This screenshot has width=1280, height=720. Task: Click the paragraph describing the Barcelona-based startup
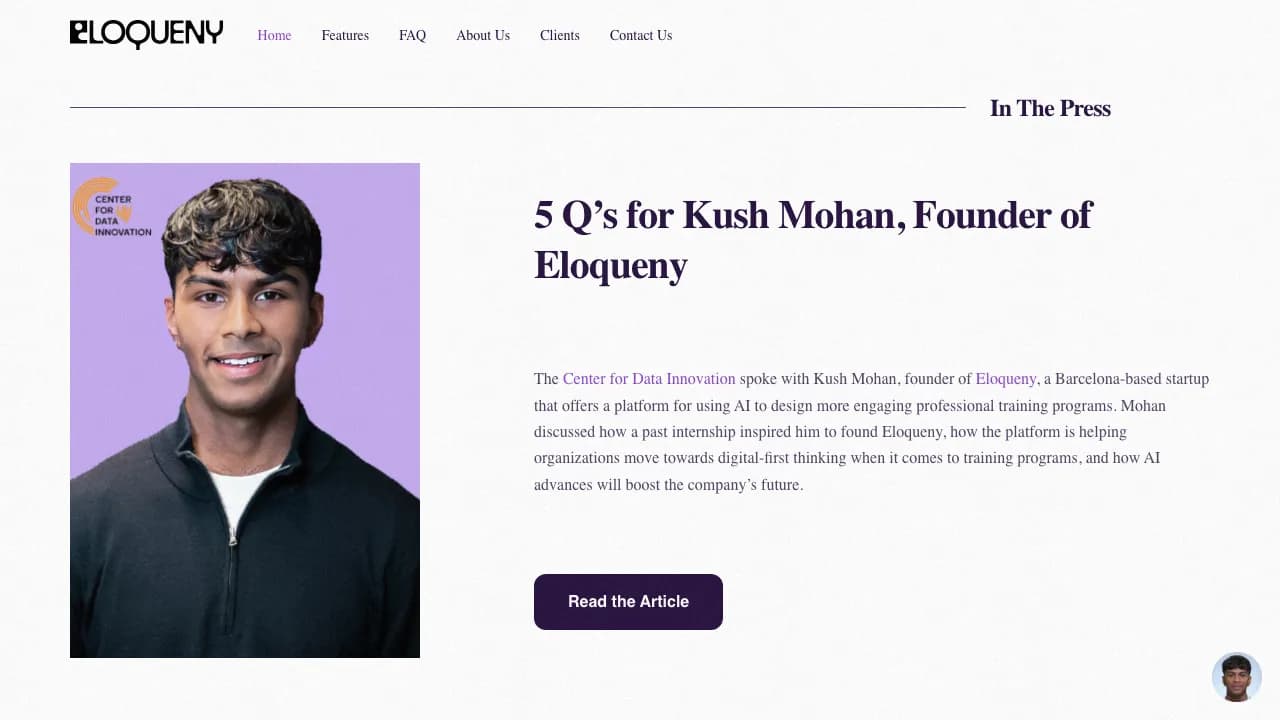[x=870, y=431]
